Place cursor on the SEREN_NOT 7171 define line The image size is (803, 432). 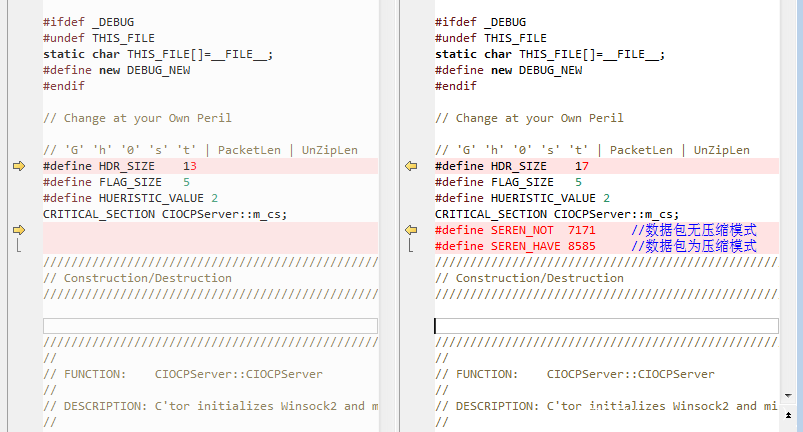[520, 230]
